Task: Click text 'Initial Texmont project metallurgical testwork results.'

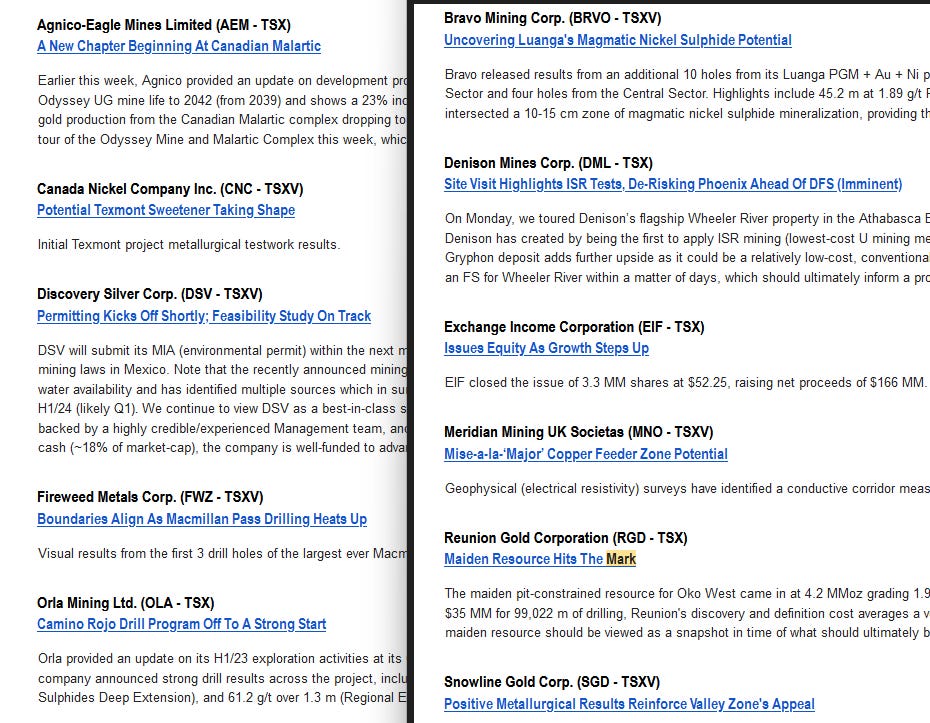Action: [x=189, y=244]
